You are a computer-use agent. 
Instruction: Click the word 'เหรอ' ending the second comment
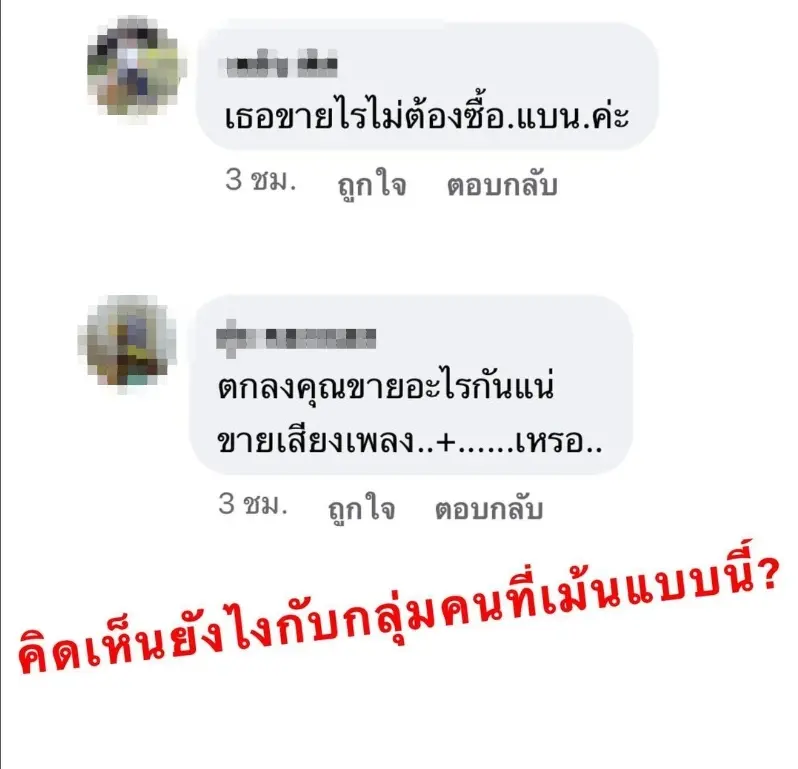click(x=548, y=441)
